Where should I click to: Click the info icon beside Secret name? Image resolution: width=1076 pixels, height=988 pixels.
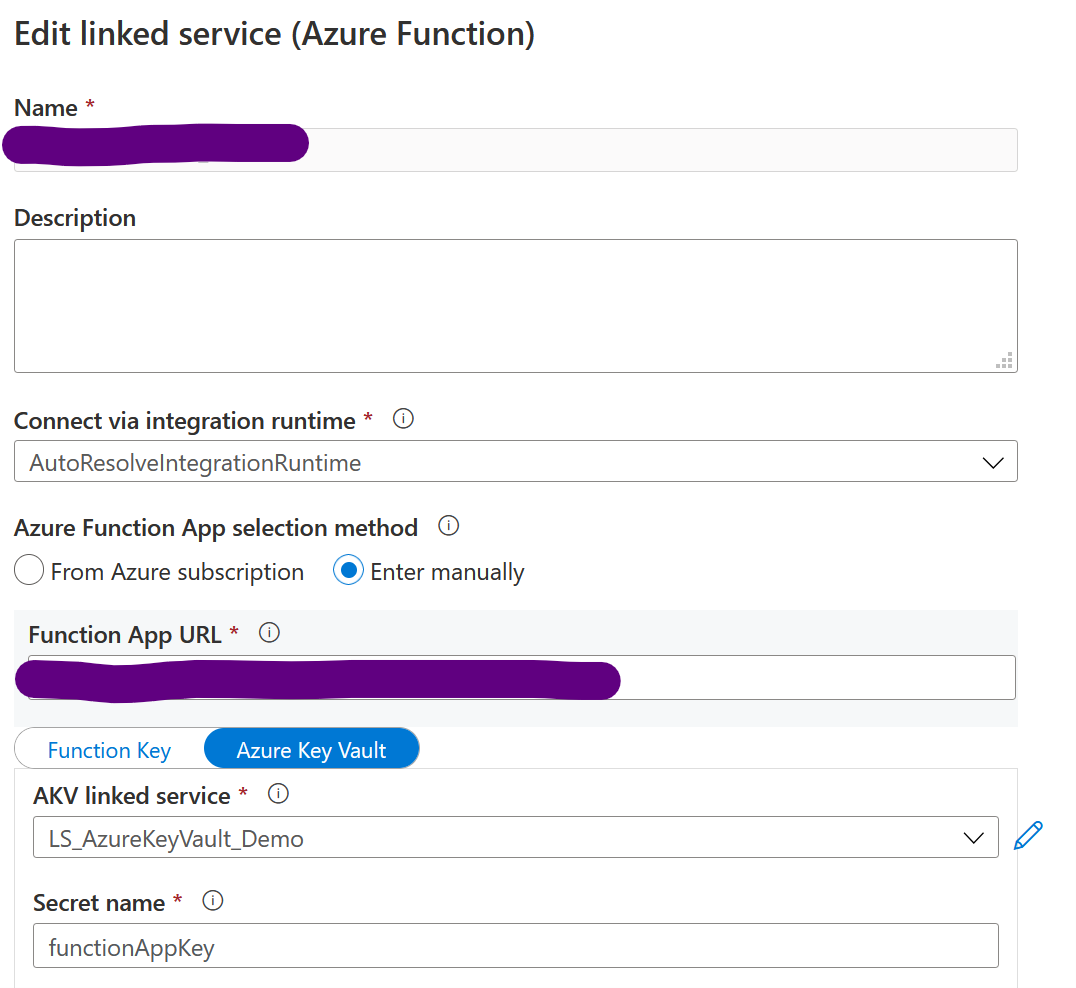pos(212,901)
